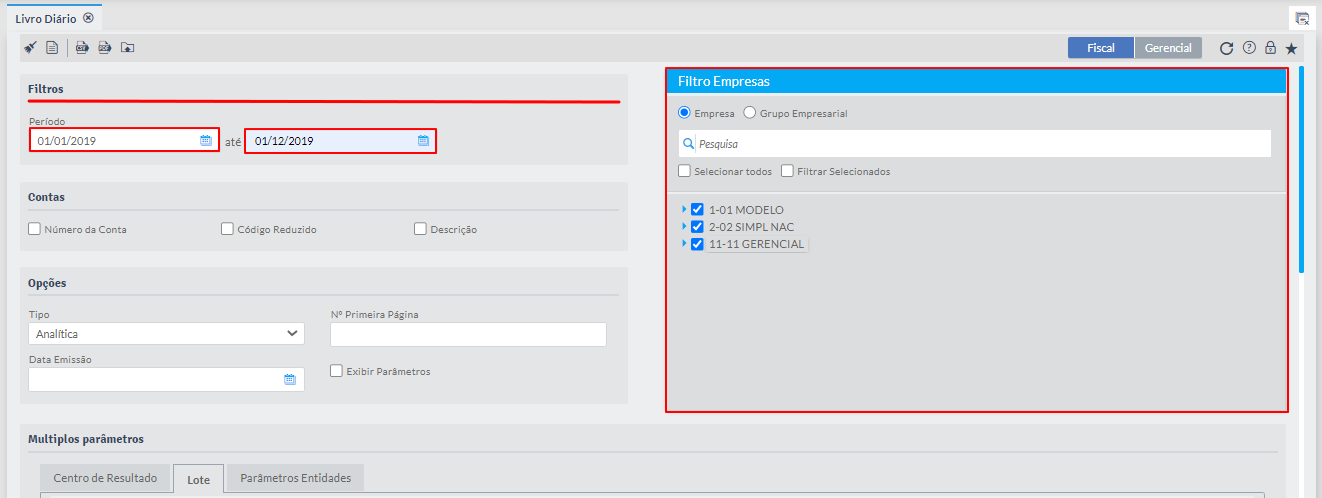Export the report to PDF
Image resolution: width=1322 pixels, height=498 pixels.
(105, 47)
